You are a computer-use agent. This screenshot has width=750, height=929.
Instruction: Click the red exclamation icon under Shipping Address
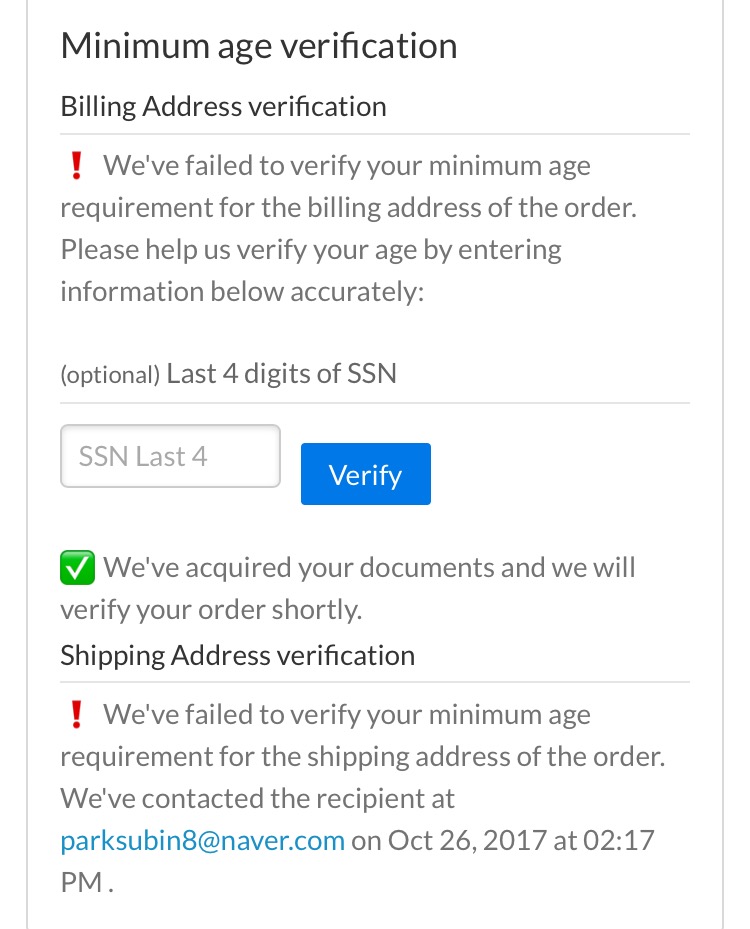(76, 715)
